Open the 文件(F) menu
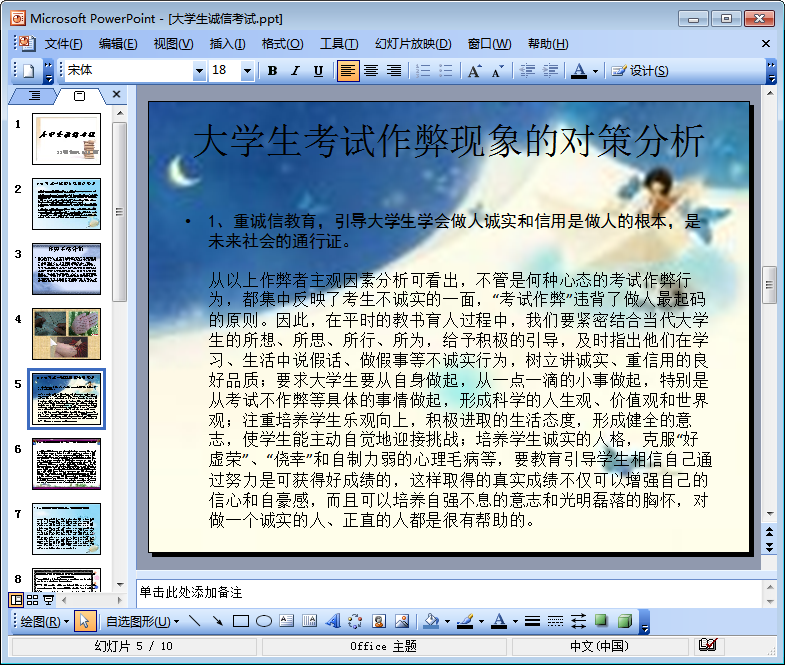The height and width of the screenshot is (665, 785). click(x=63, y=44)
